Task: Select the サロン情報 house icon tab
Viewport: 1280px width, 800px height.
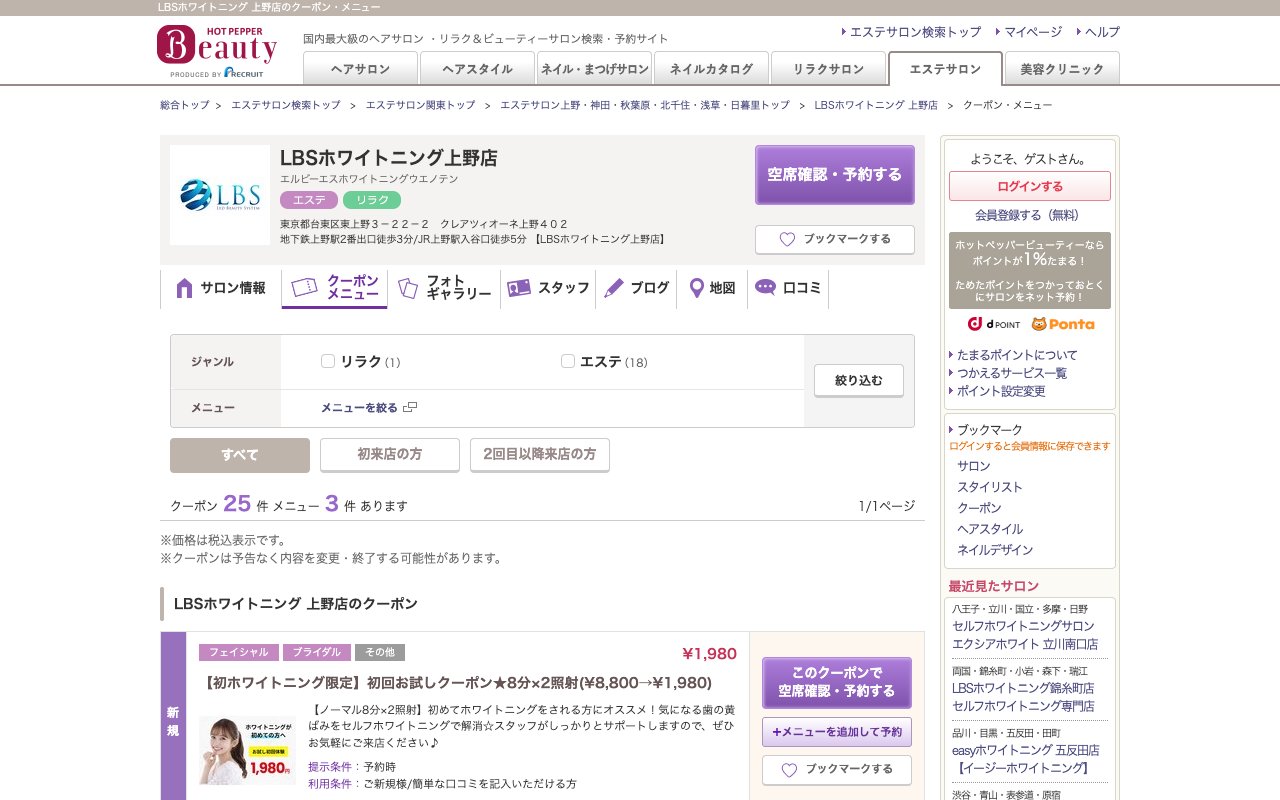Action: coord(185,288)
